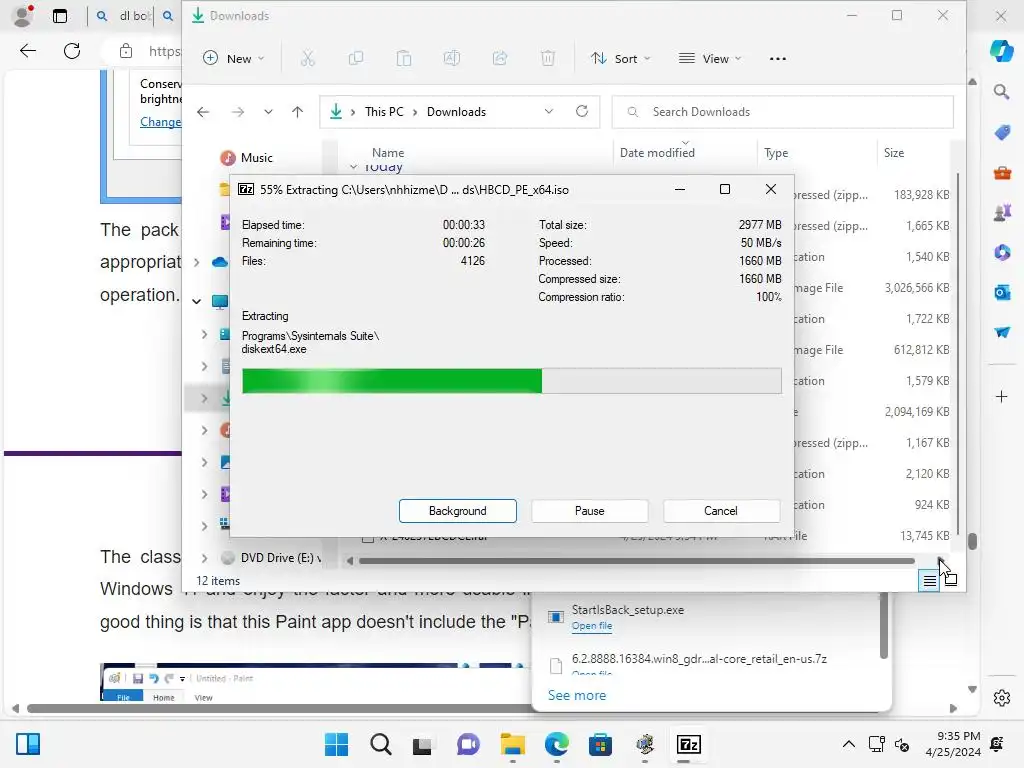Show hidden system tray icons
This screenshot has height=768, width=1024.
(848, 744)
